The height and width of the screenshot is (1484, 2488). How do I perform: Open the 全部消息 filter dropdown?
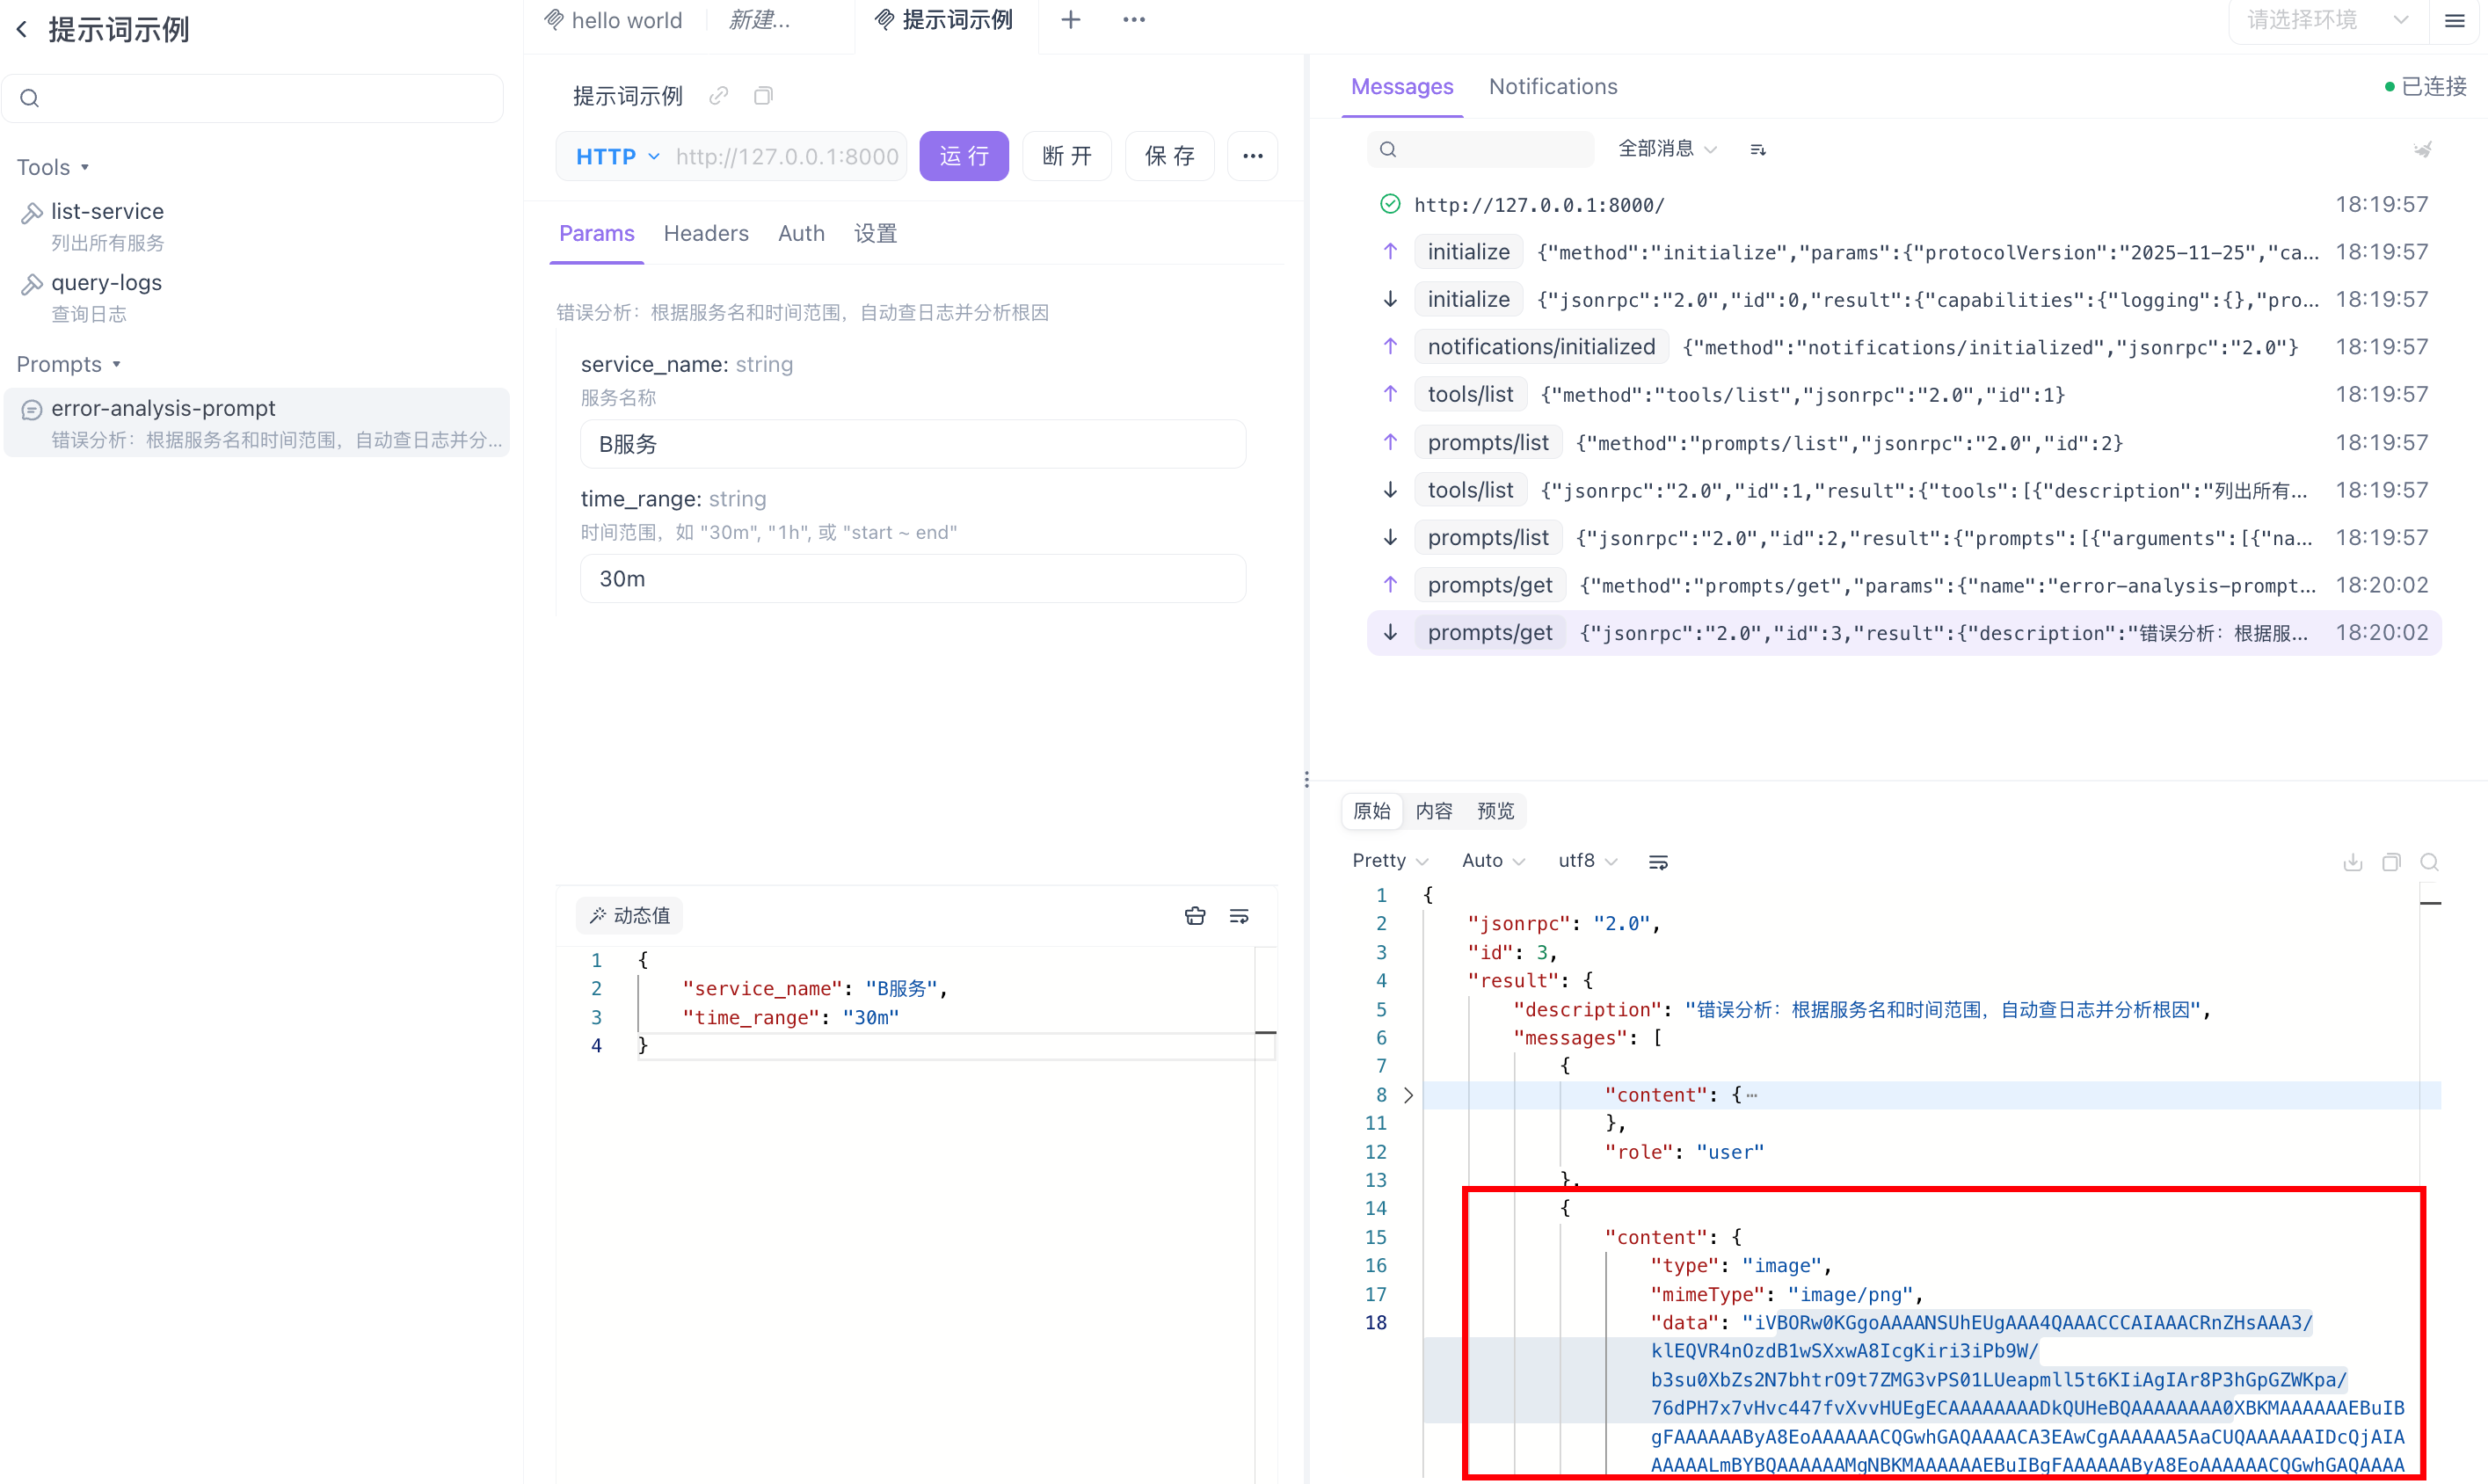click(1667, 149)
